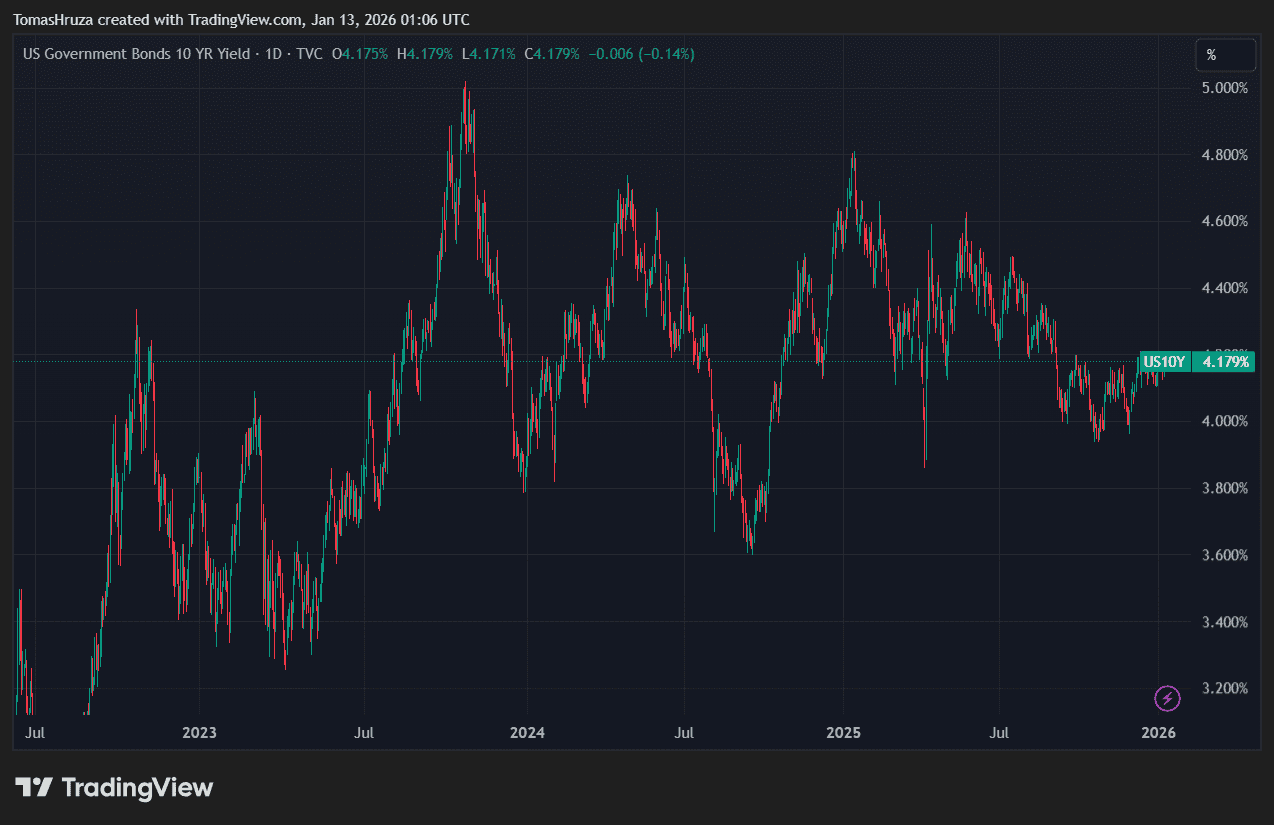The width and height of the screenshot is (1274, 825).
Task: Click the US10Y symbol tag on price axis
Action: coord(1164,362)
